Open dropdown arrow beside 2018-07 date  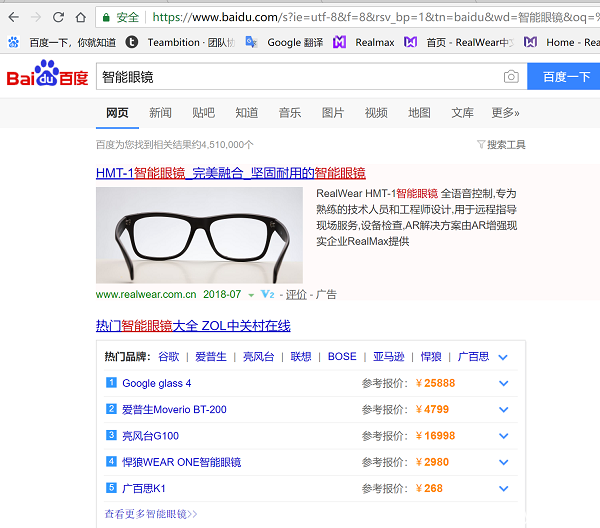tap(251, 295)
